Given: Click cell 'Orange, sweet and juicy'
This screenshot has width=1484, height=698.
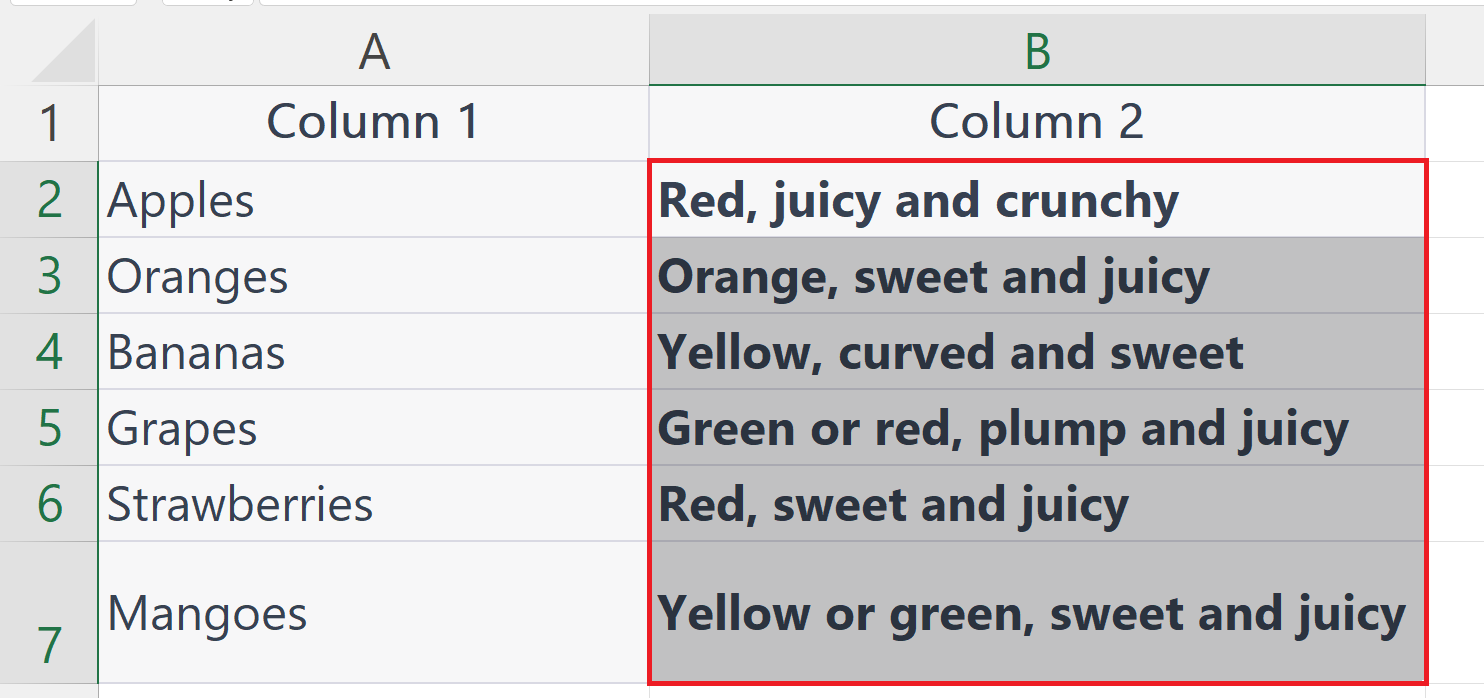Looking at the screenshot, I should pos(1037,276).
